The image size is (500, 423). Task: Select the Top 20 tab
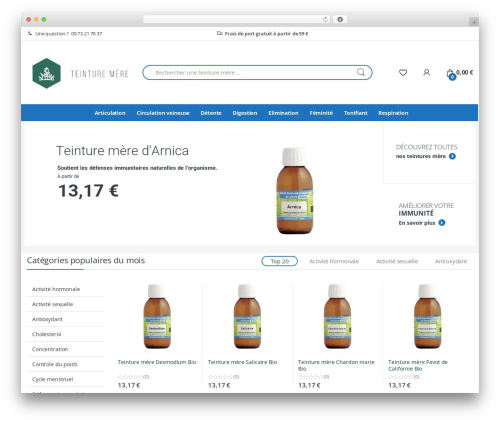tap(280, 261)
